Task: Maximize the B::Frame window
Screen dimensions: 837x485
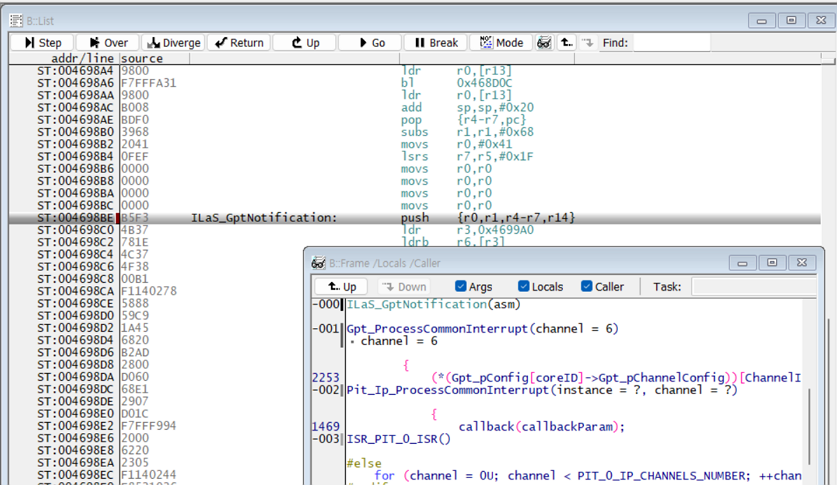Action: (x=772, y=263)
